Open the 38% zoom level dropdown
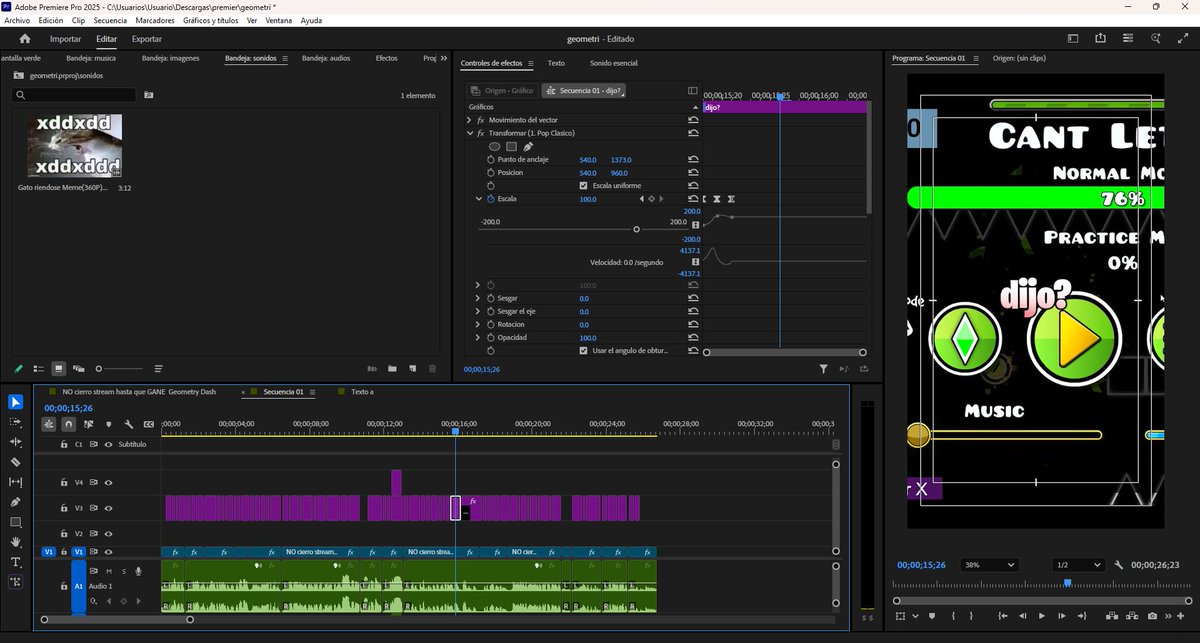This screenshot has width=1200, height=643. click(990, 565)
